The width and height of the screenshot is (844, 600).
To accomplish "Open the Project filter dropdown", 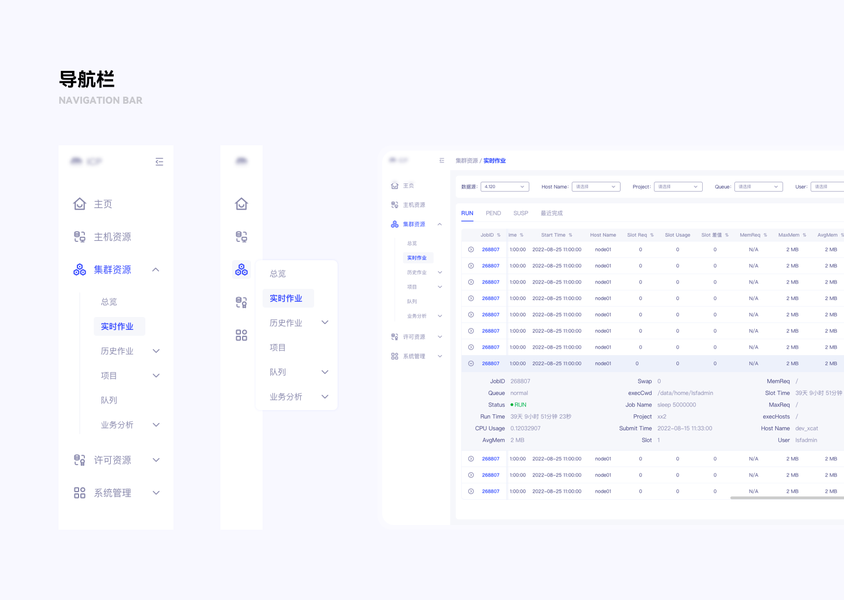I will [x=678, y=187].
